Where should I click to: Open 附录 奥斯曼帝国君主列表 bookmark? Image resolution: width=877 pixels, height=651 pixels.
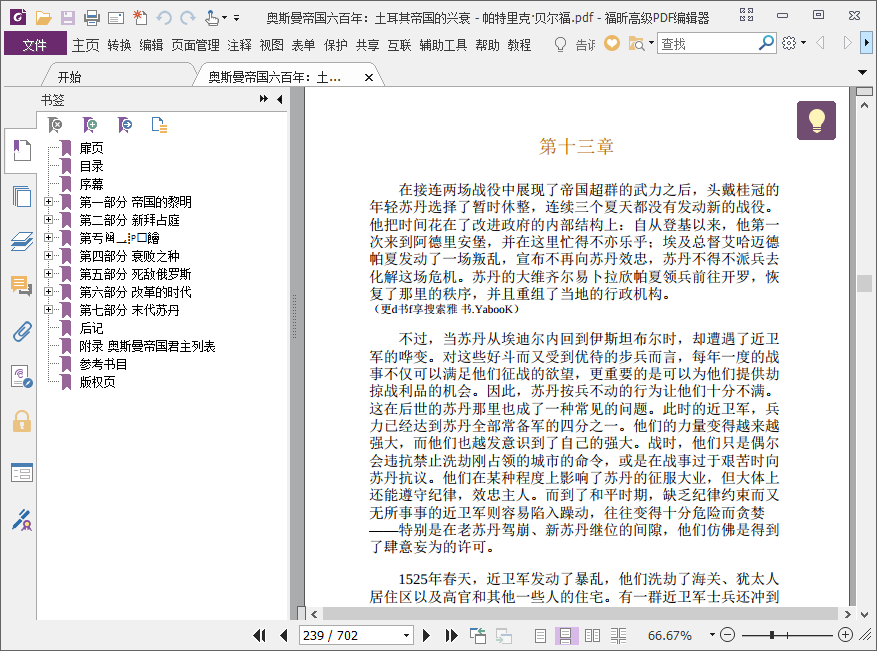point(147,346)
